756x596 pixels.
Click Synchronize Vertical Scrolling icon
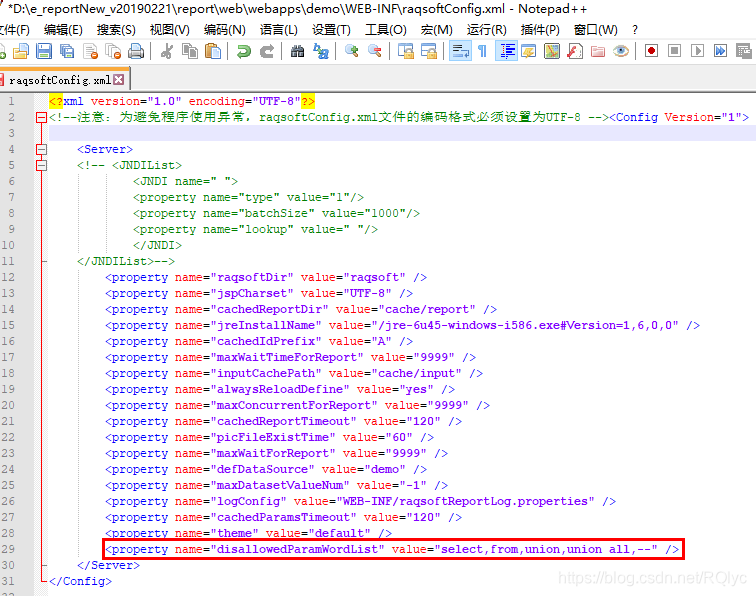click(x=405, y=51)
